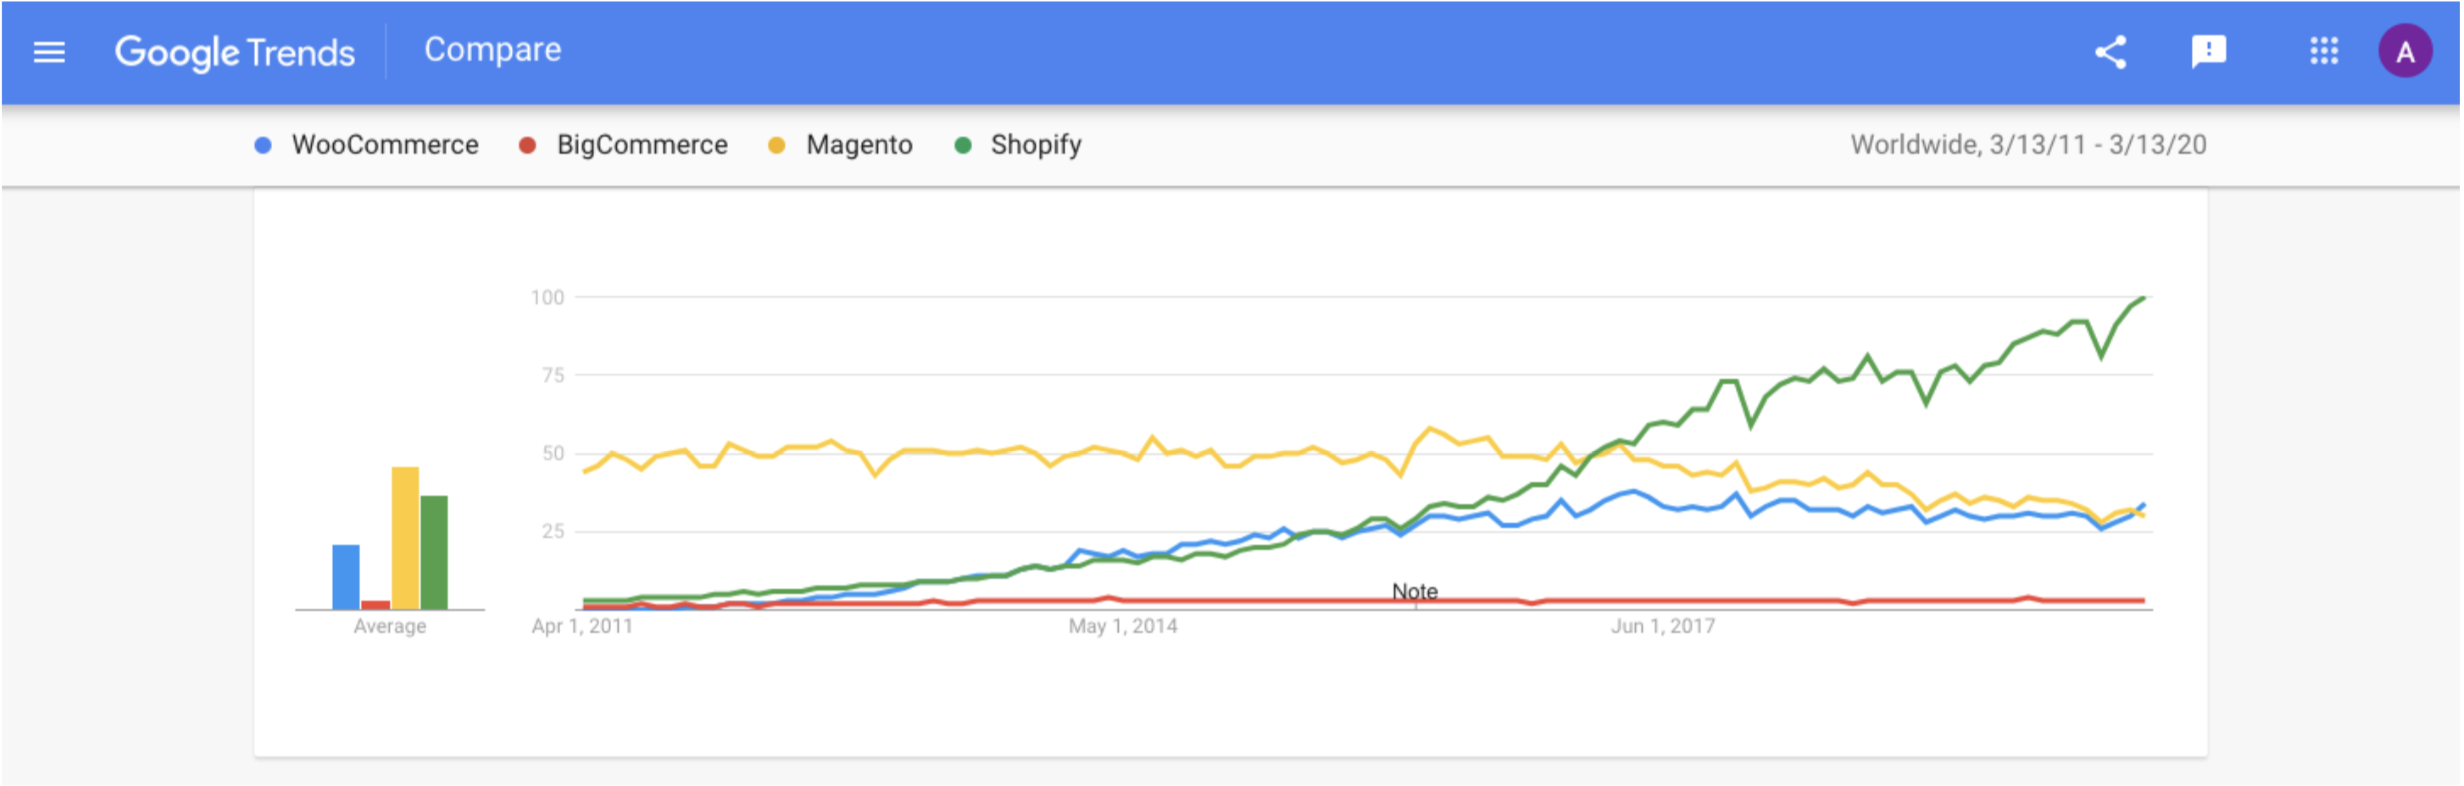Click the yellow Magento average bar
The width and height of the screenshot is (2464, 786).
405,538
